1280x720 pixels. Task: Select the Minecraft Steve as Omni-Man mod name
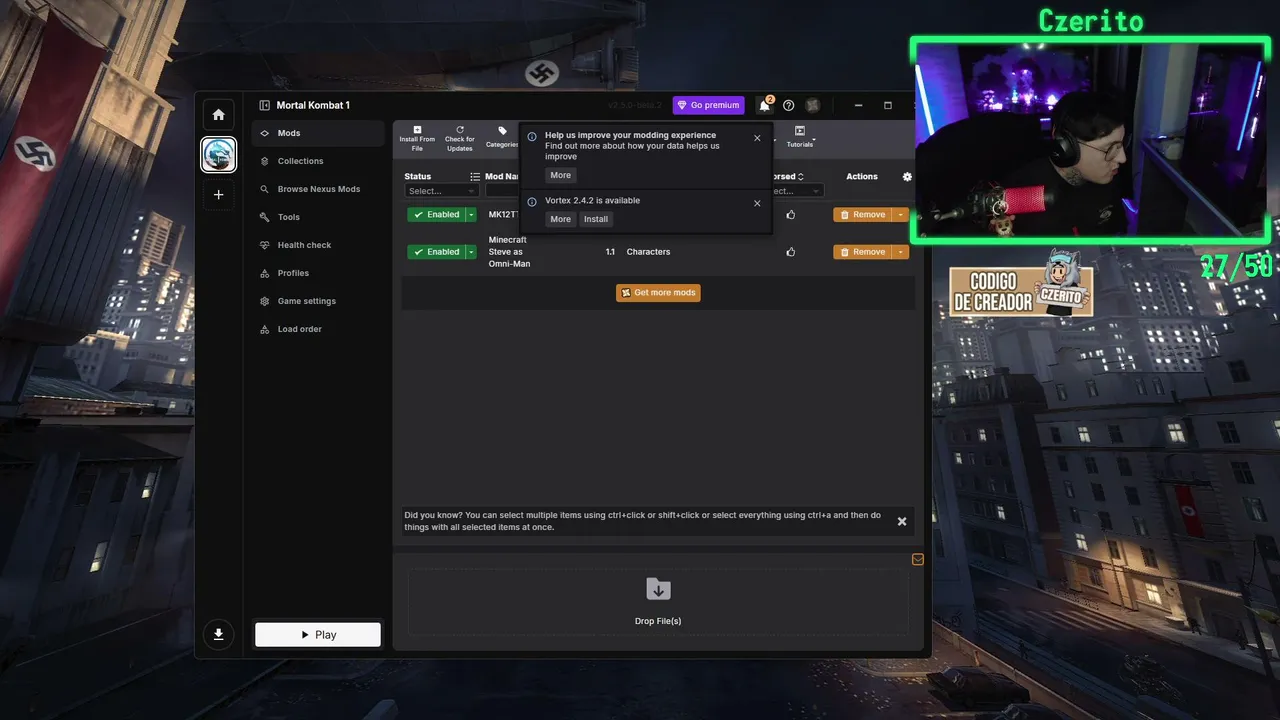[x=509, y=252]
